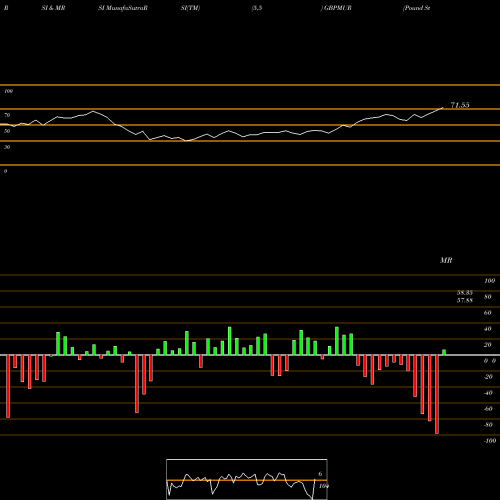
Task: Click the 30 axis label of RSI panel
Action: click(x=7, y=147)
